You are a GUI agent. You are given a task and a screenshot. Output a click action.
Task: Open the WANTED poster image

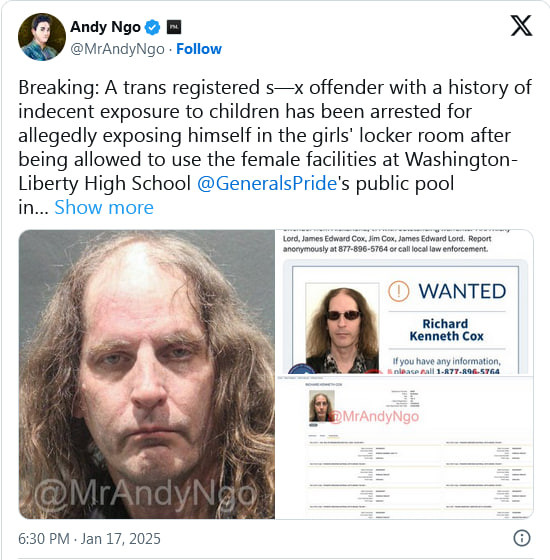point(405,302)
